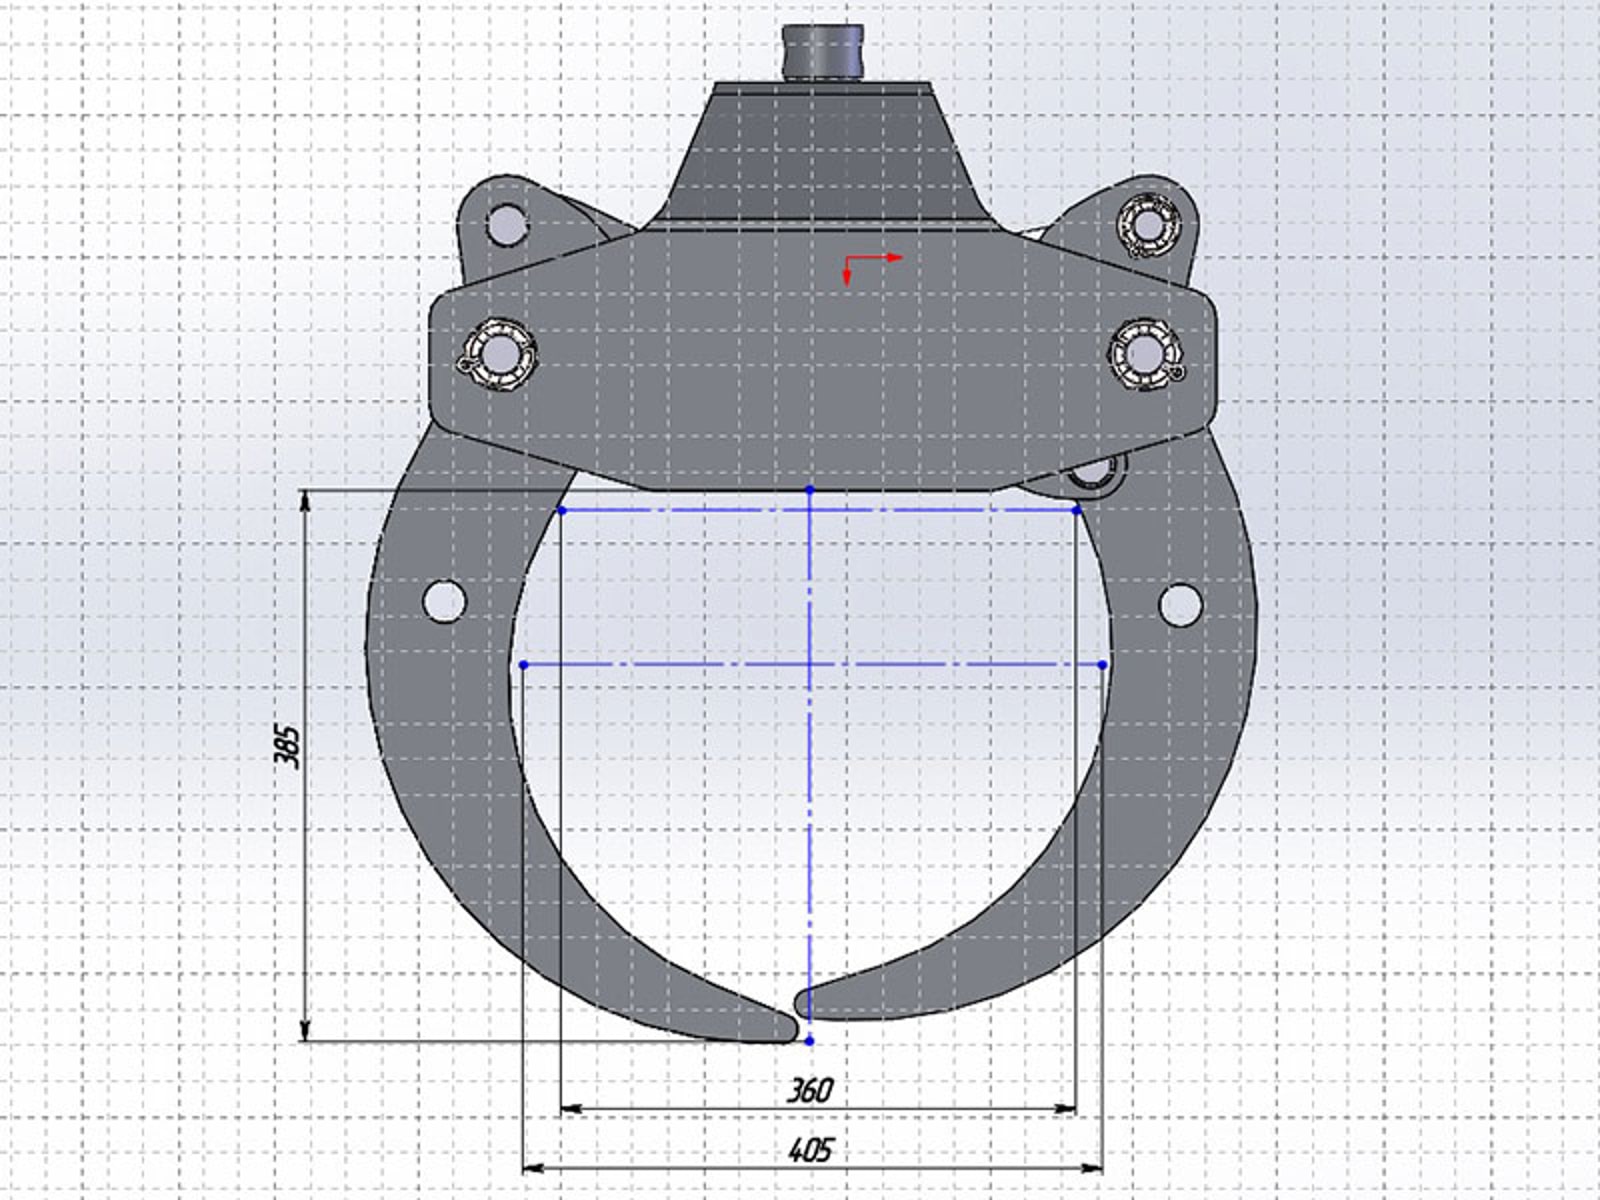Select the left hex nut on body plate

click(495, 354)
